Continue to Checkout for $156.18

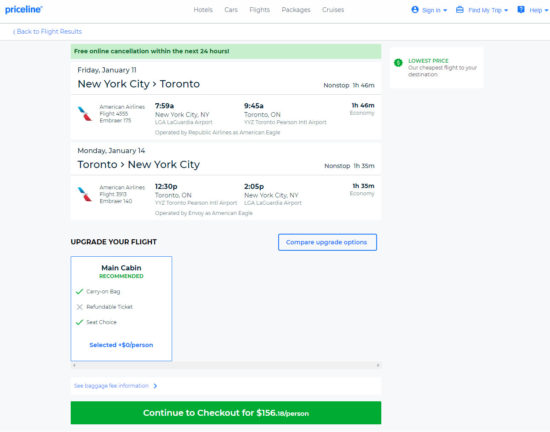226,413
